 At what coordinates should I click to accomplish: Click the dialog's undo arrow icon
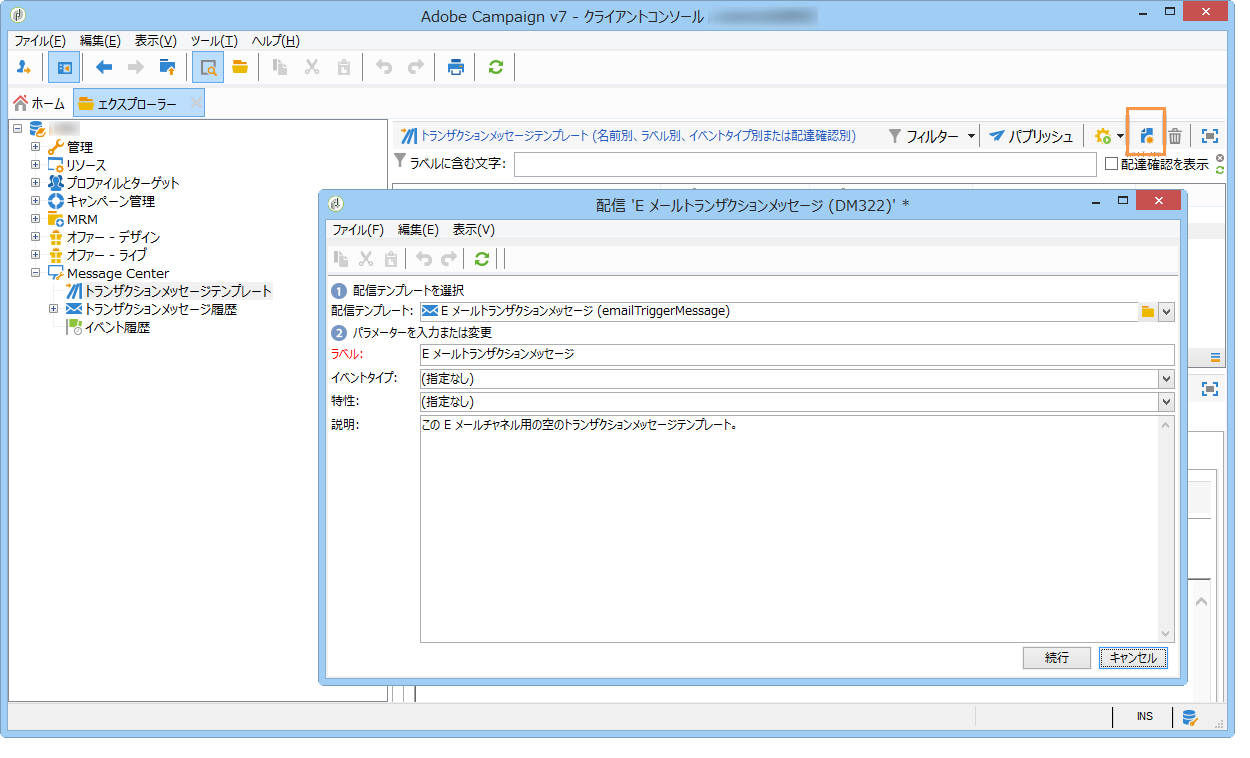[x=424, y=259]
